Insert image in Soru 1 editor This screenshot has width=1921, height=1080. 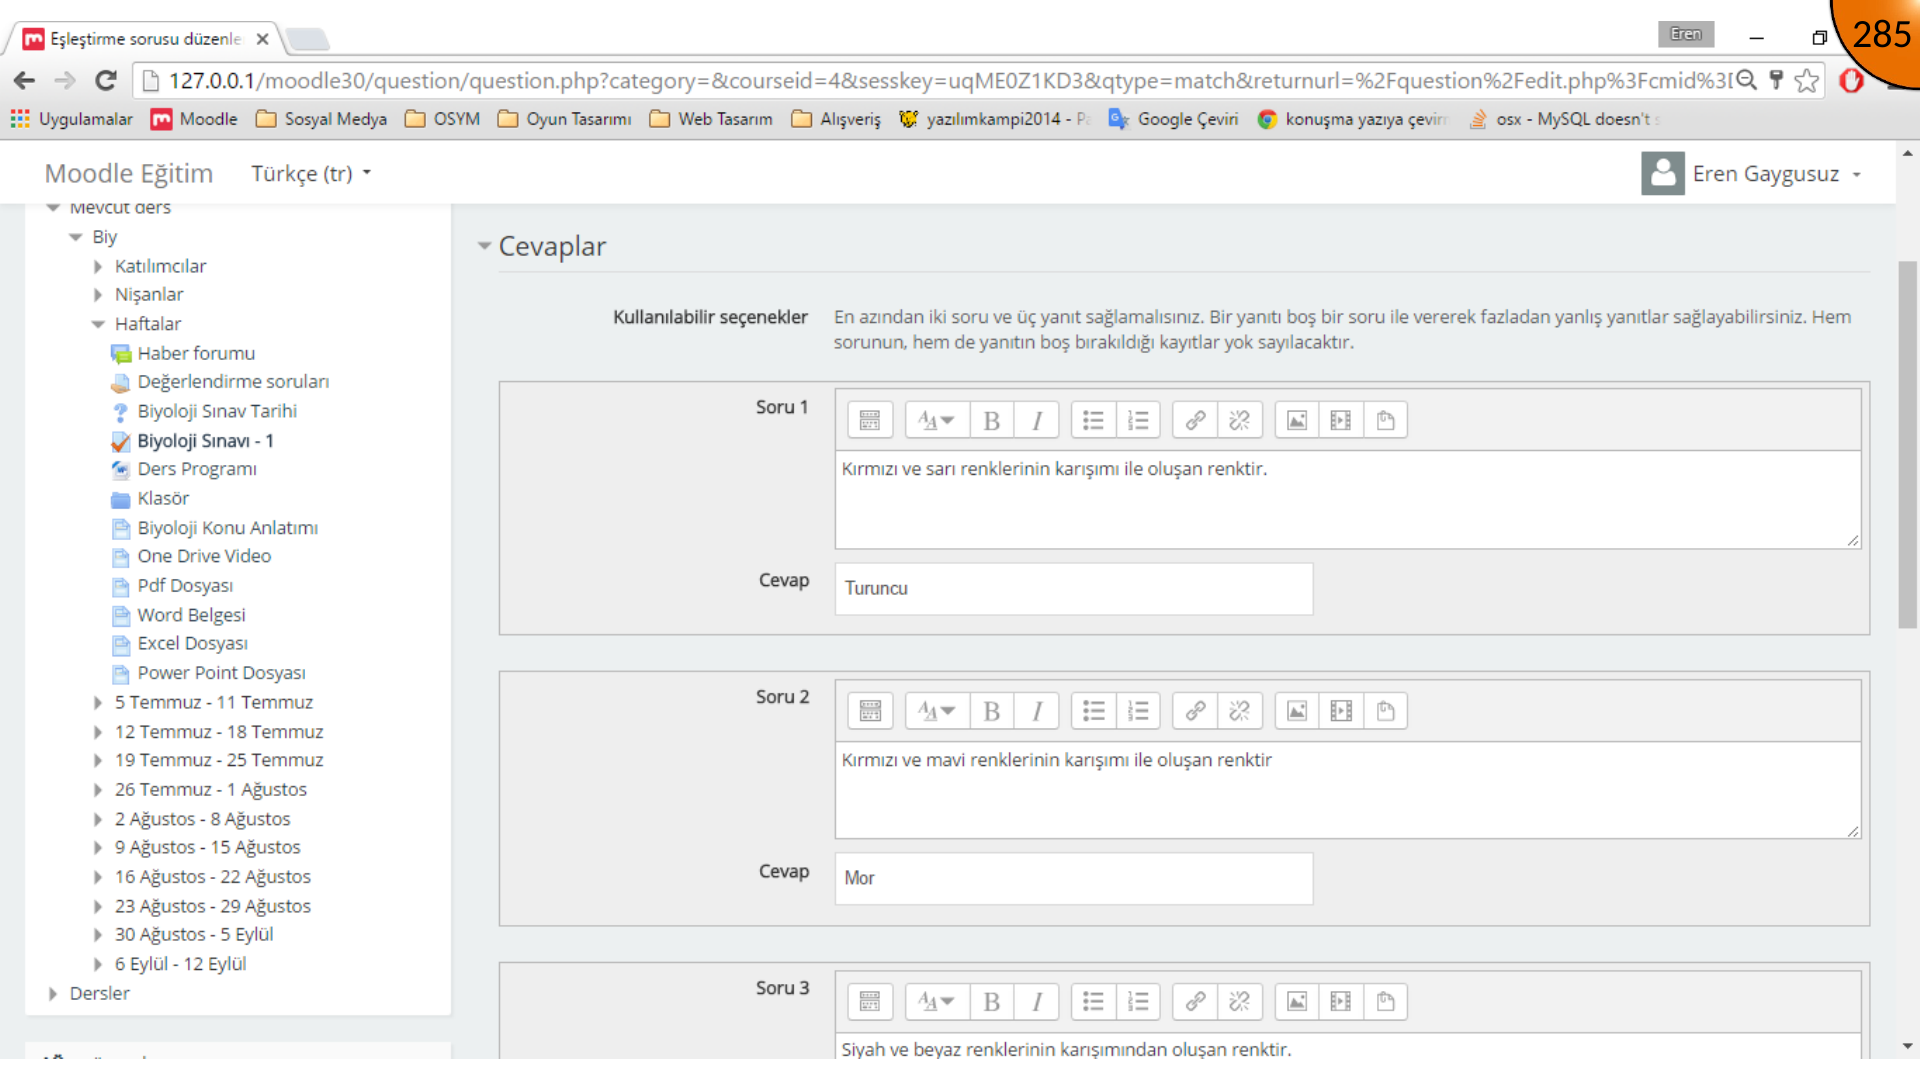(1297, 421)
